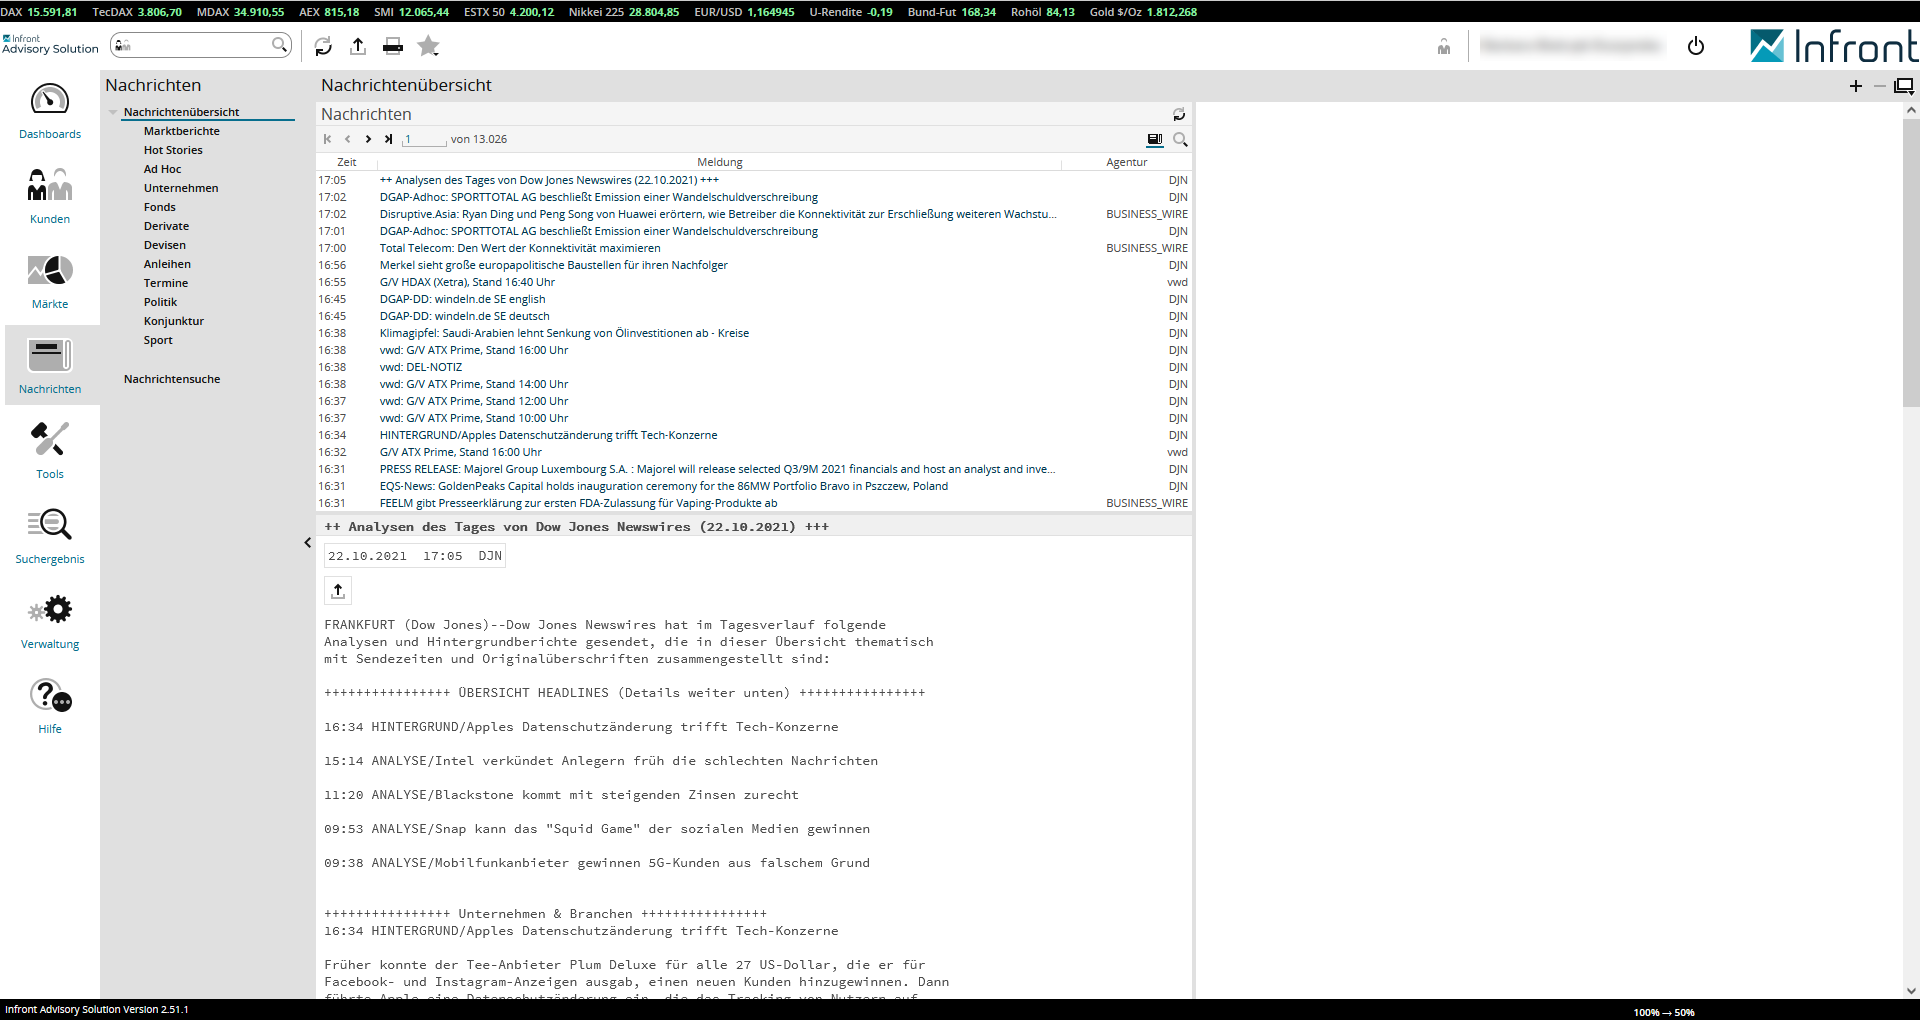Screen dimensions: 1920x1020
Task: Open Klimagipfel Saudi-Arabien news headline
Action: (564, 333)
